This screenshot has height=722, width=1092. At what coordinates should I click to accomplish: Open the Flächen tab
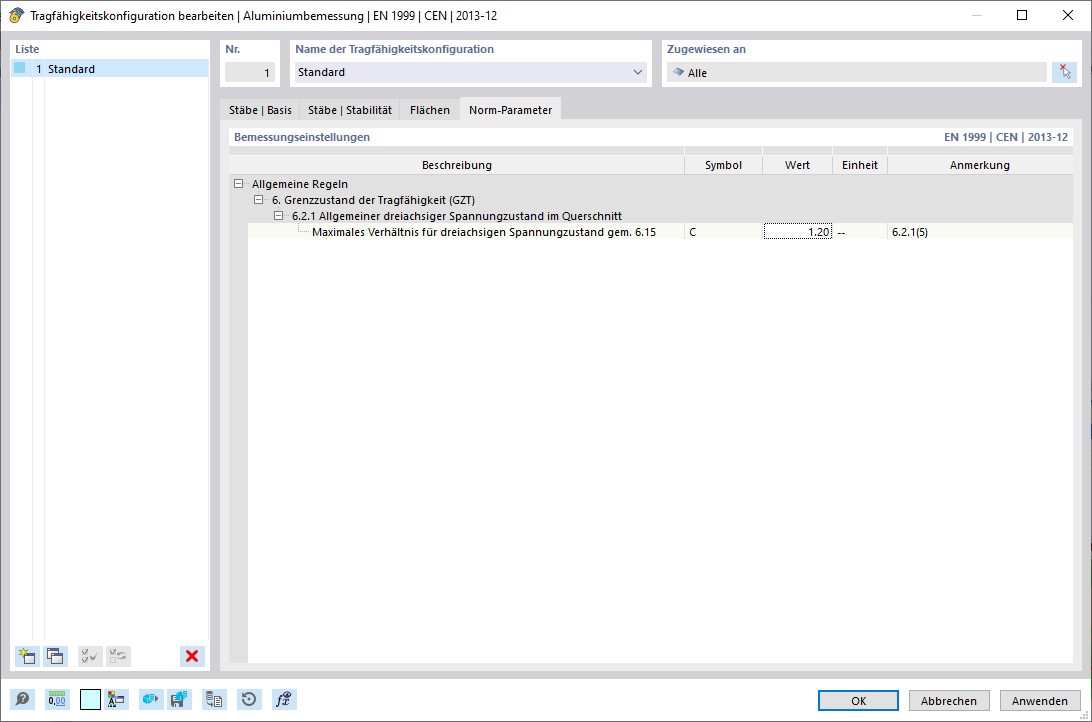(428, 110)
